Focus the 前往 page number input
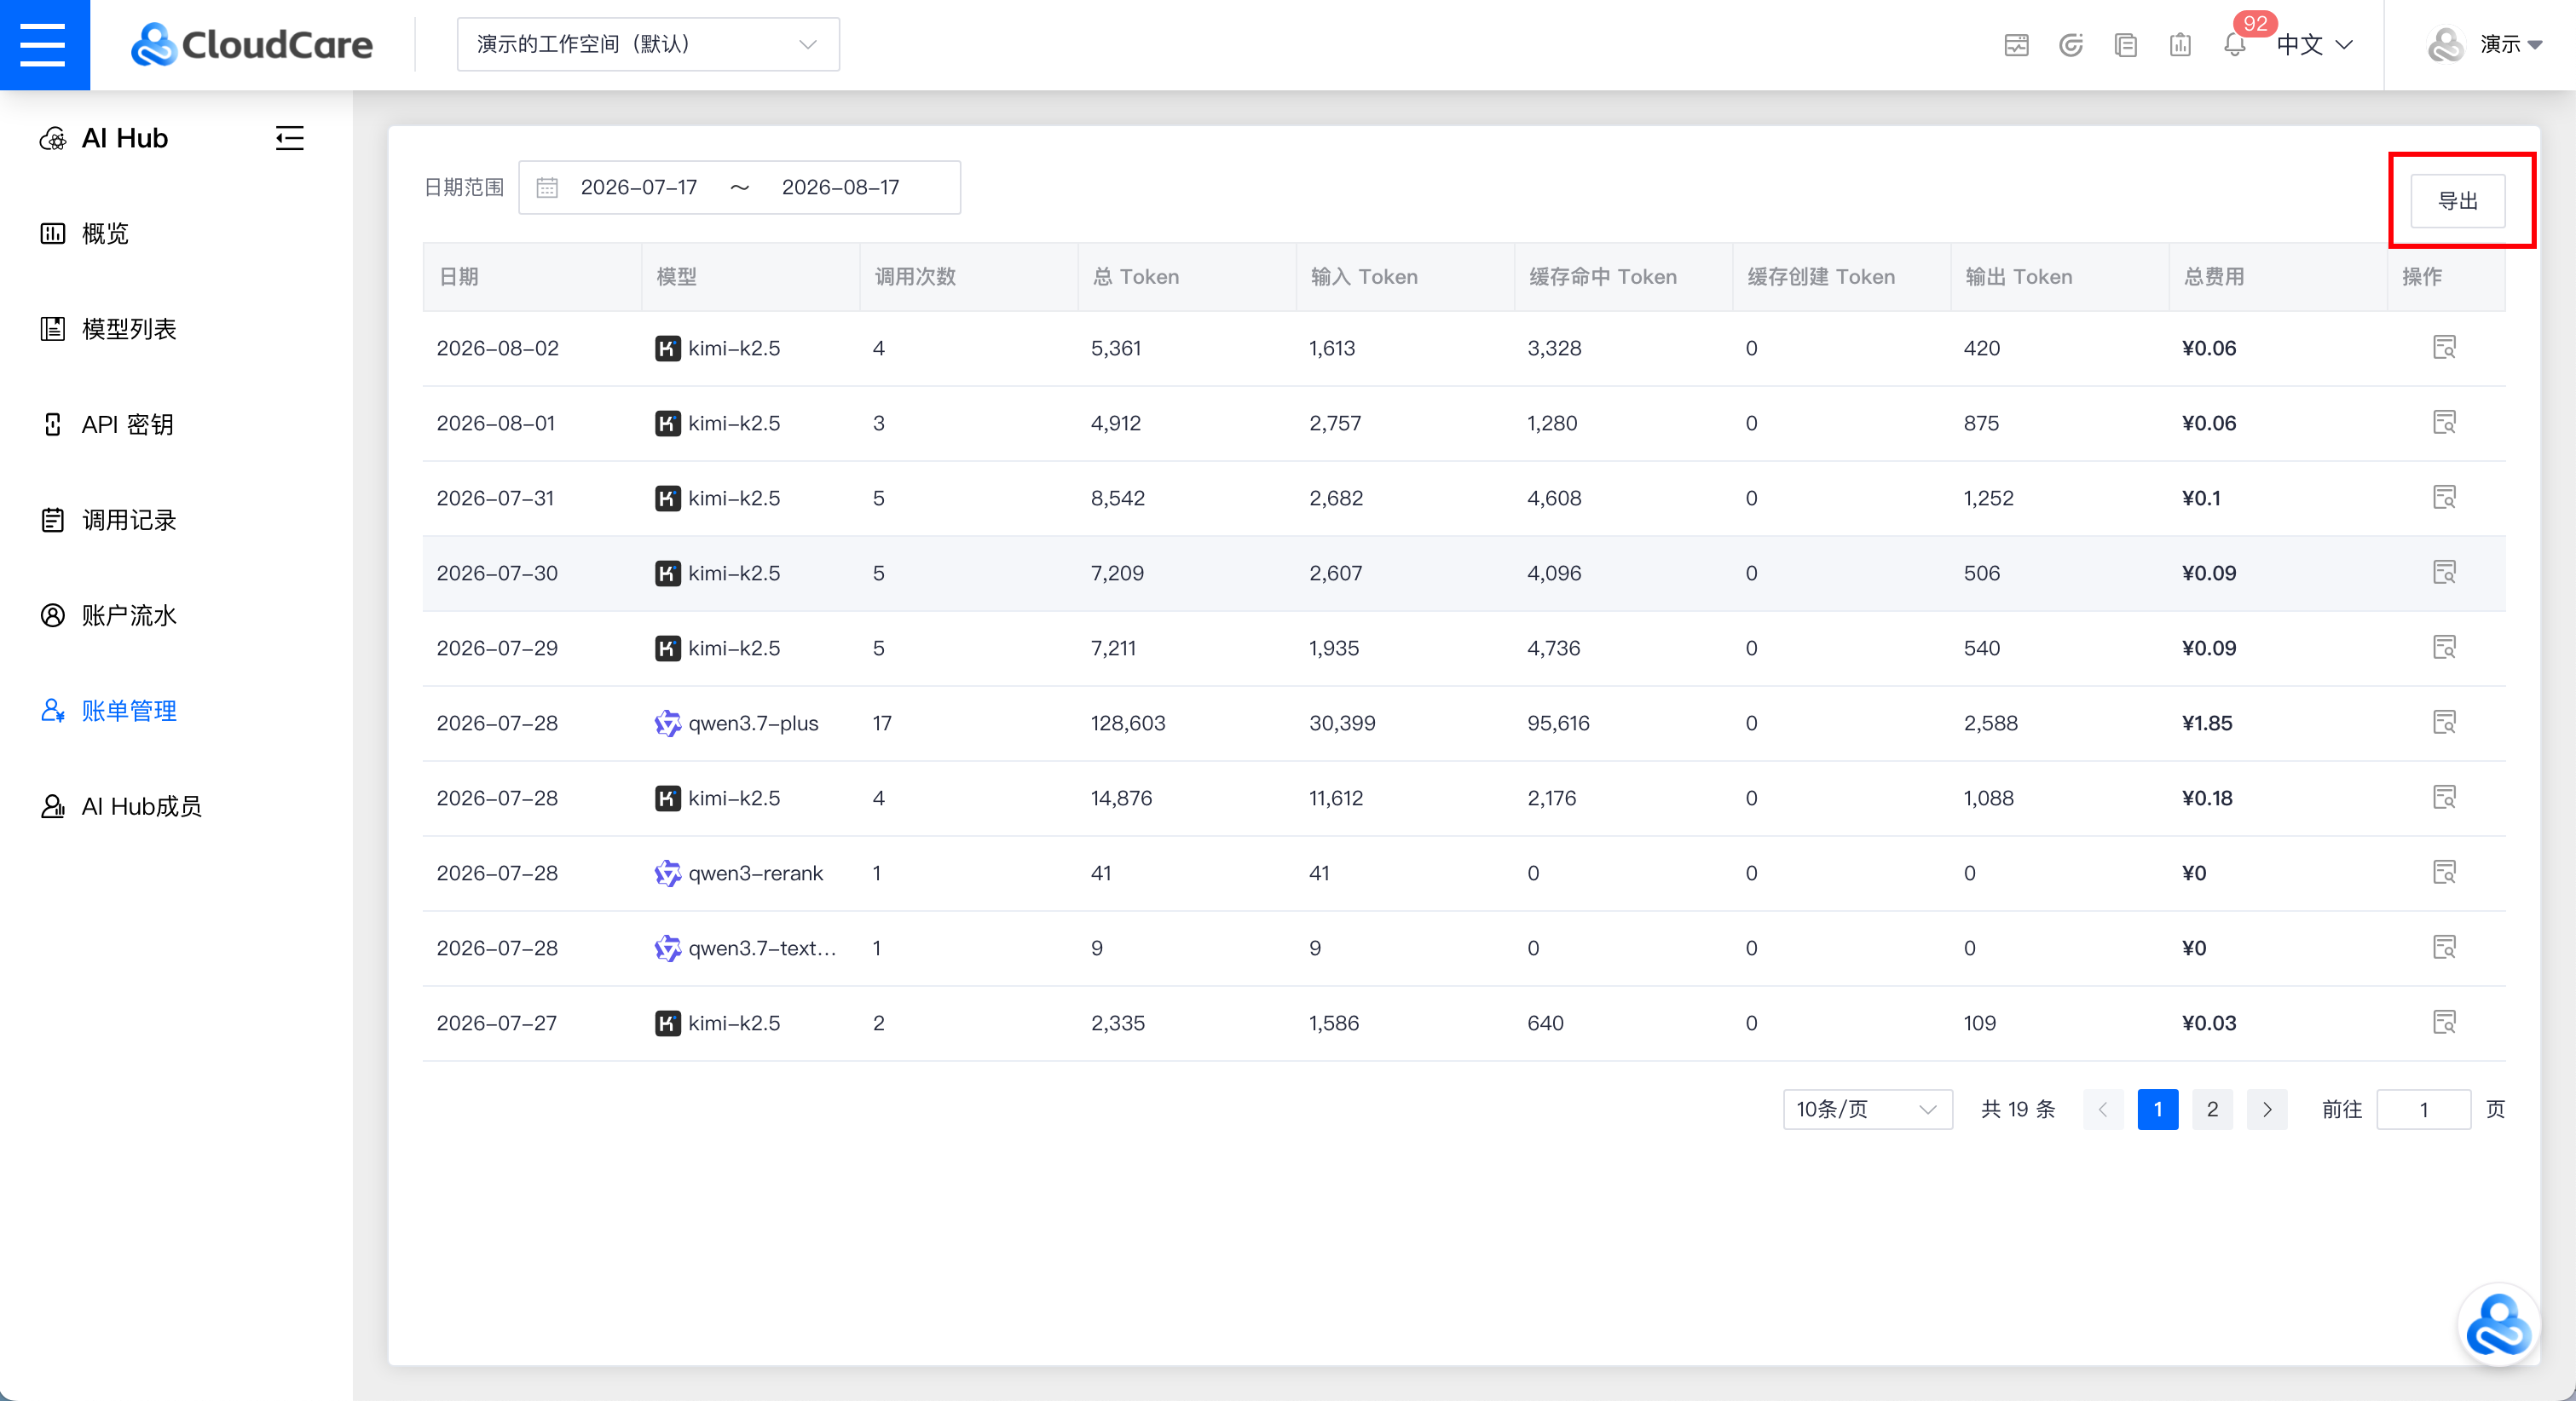Screen dimensions: 2576x1401 2423,1109
